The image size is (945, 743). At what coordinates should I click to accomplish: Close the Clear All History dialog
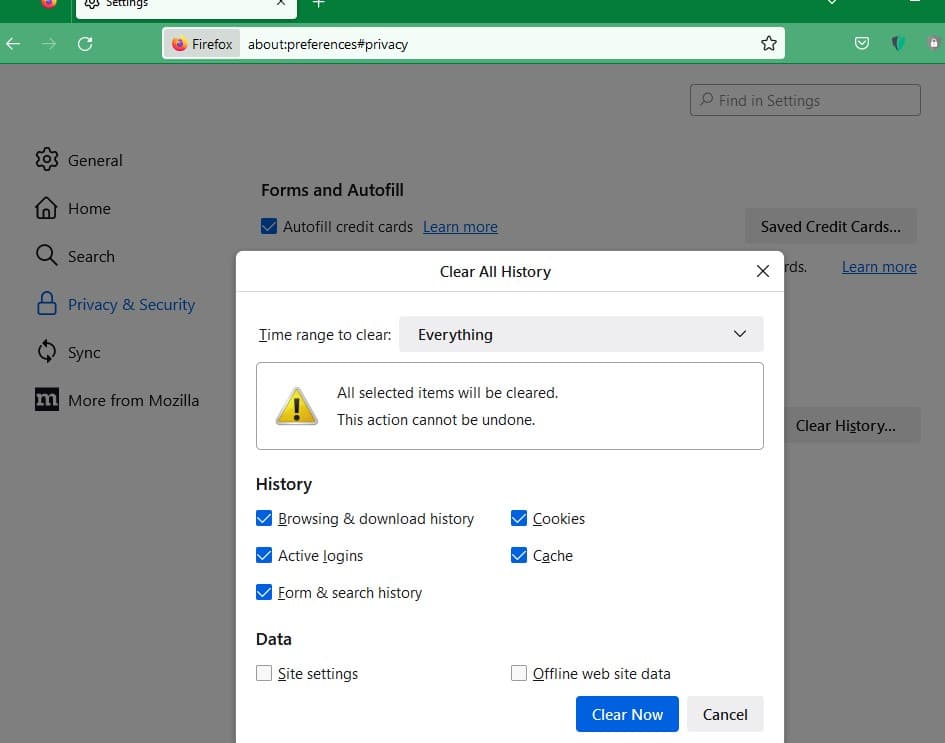coord(763,271)
